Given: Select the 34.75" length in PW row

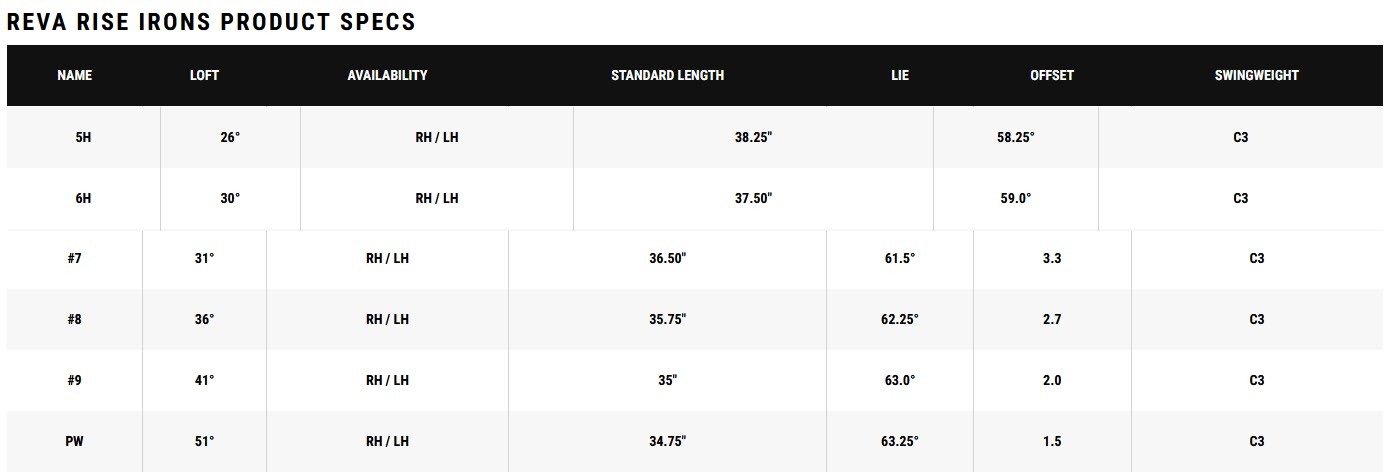Looking at the screenshot, I should (x=667, y=441).
